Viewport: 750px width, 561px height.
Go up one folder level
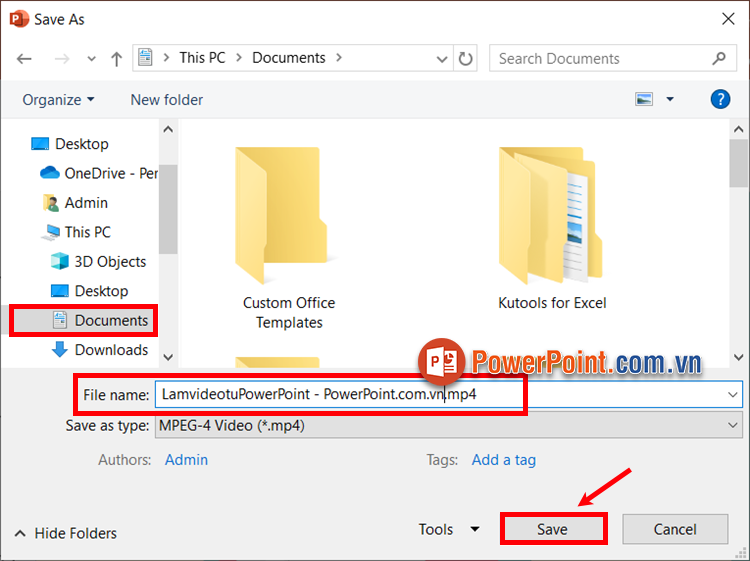[116, 59]
